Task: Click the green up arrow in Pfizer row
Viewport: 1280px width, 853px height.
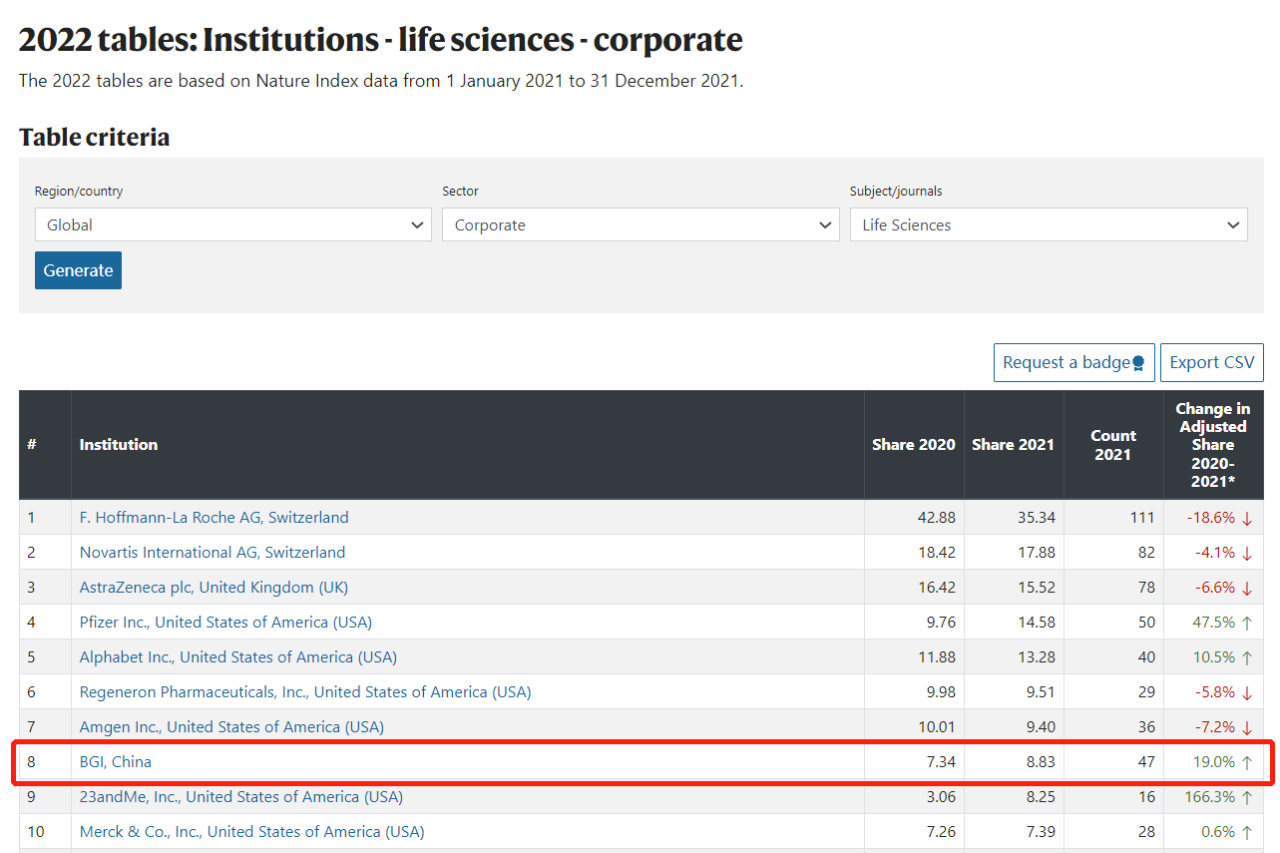Action: click(x=1247, y=622)
